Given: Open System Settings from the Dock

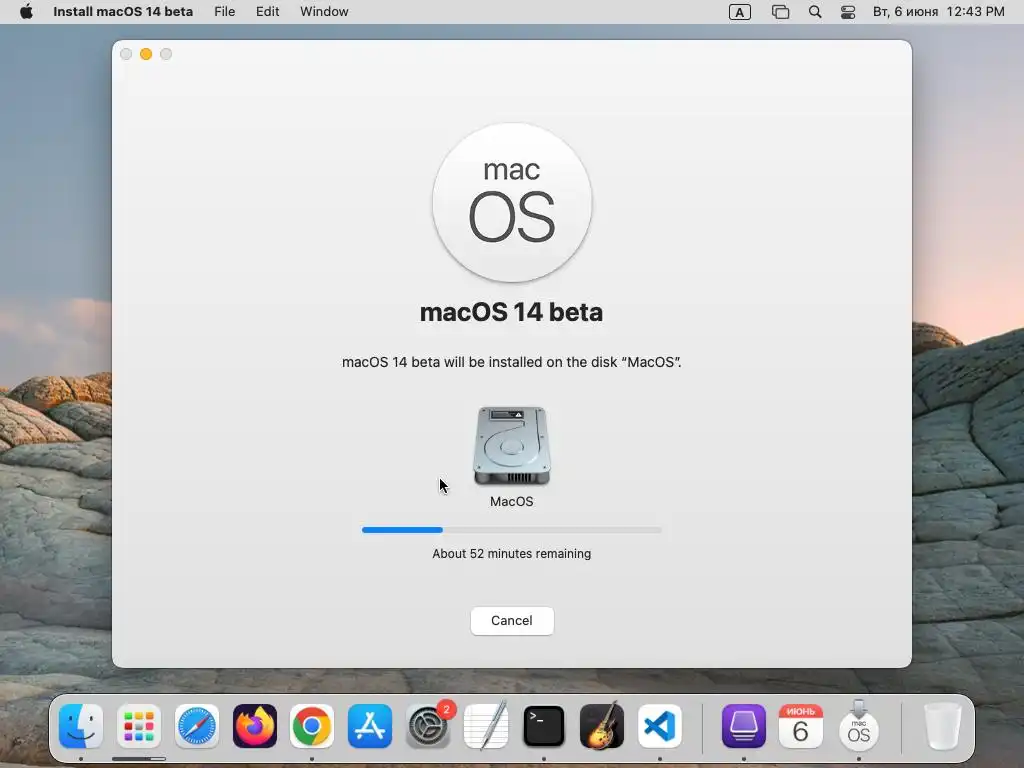Looking at the screenshot, I should pos(428,726).
